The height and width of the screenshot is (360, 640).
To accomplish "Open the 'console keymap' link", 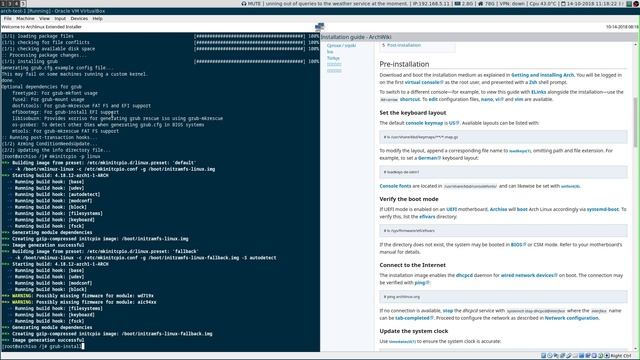I will tap(424, 123).
